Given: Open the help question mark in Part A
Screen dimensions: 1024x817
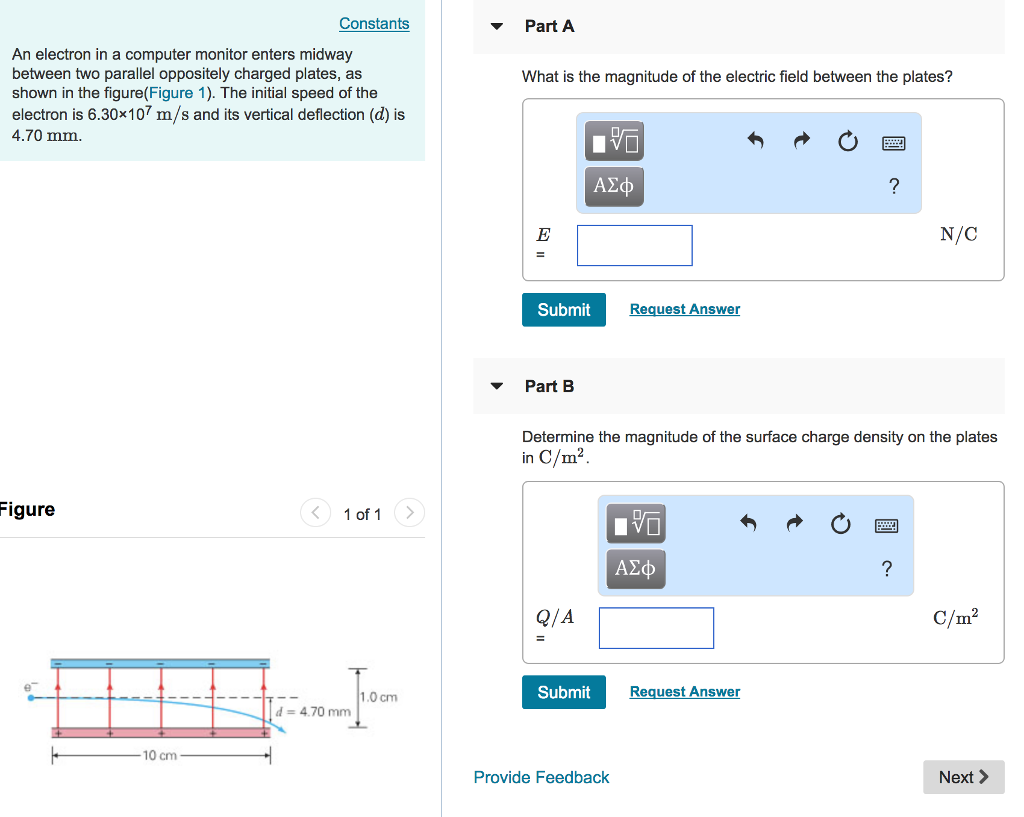Looking at the screenshot, I should coord(893,186).
